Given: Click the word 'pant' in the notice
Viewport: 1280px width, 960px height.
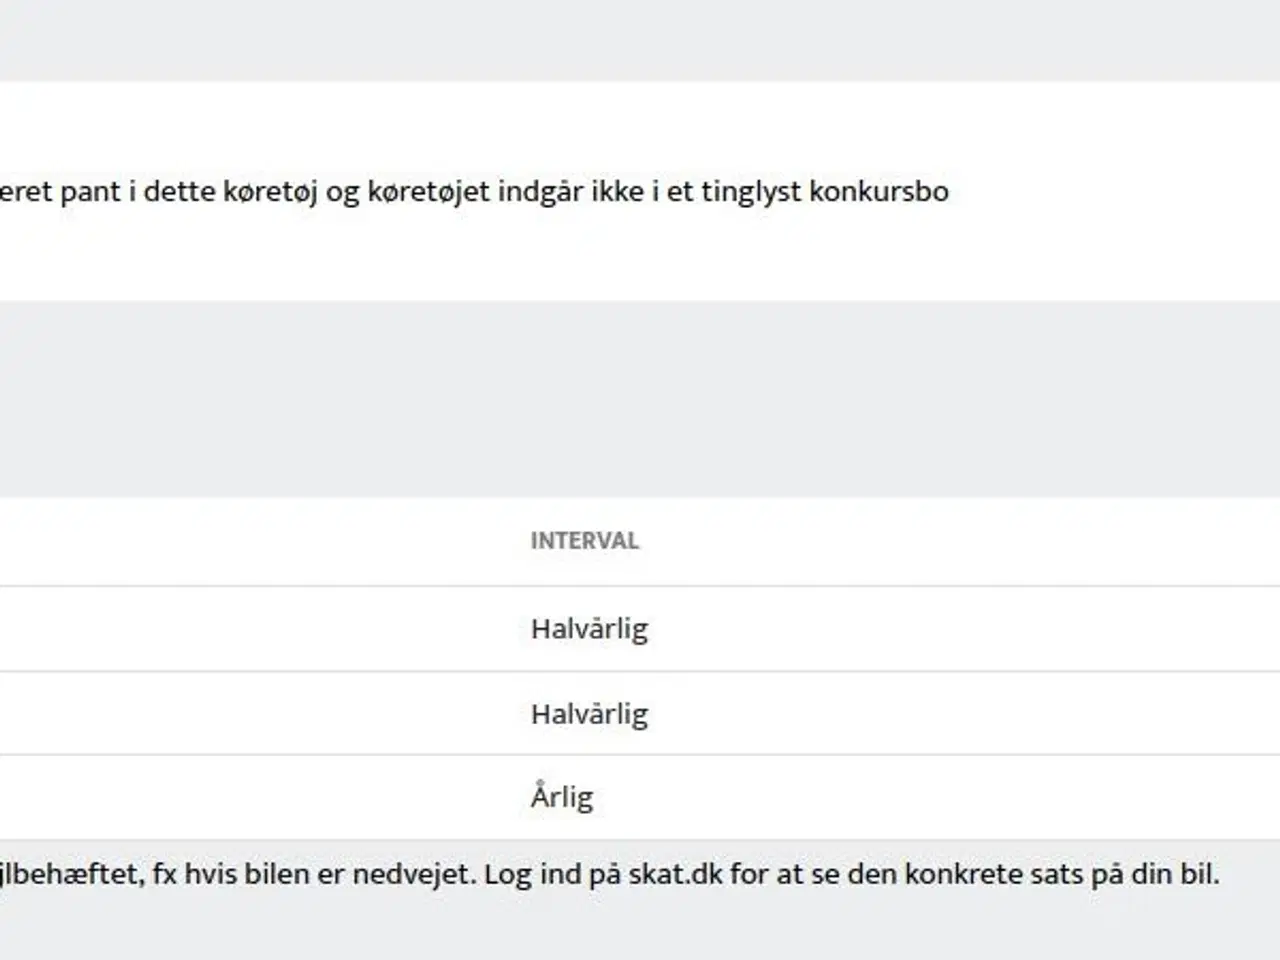Looking at the screenshot, I should tap(91, 193).
